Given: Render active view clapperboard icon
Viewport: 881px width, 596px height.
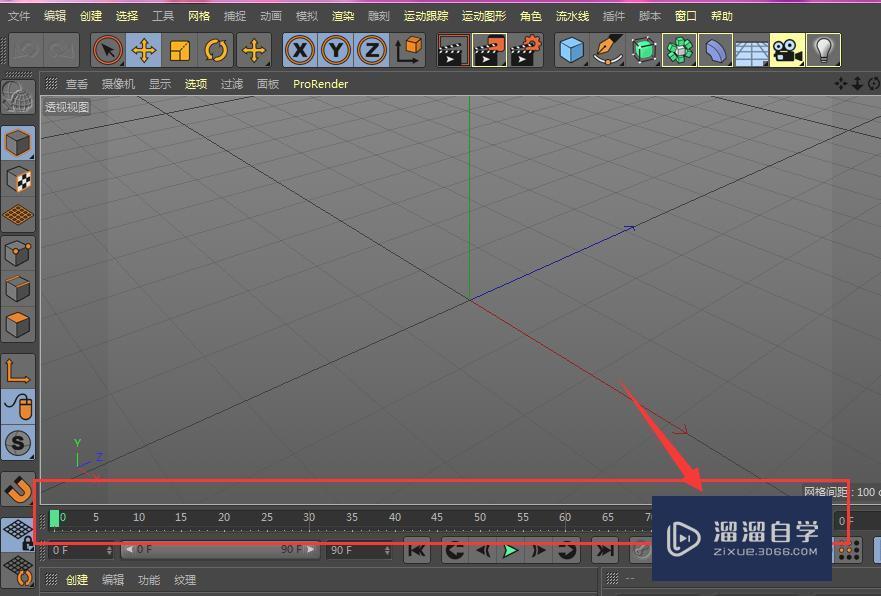Looking at the screenshot, I should [453, 51].
